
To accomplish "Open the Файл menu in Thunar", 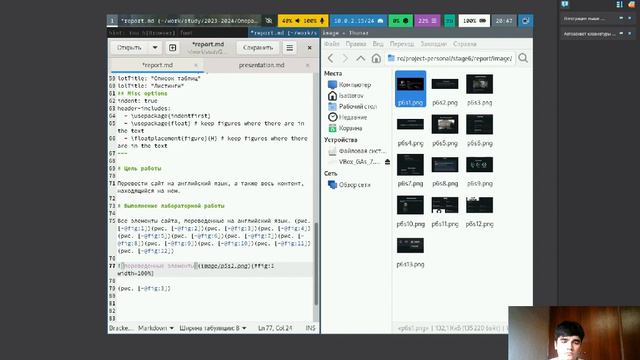I will 332,44.
